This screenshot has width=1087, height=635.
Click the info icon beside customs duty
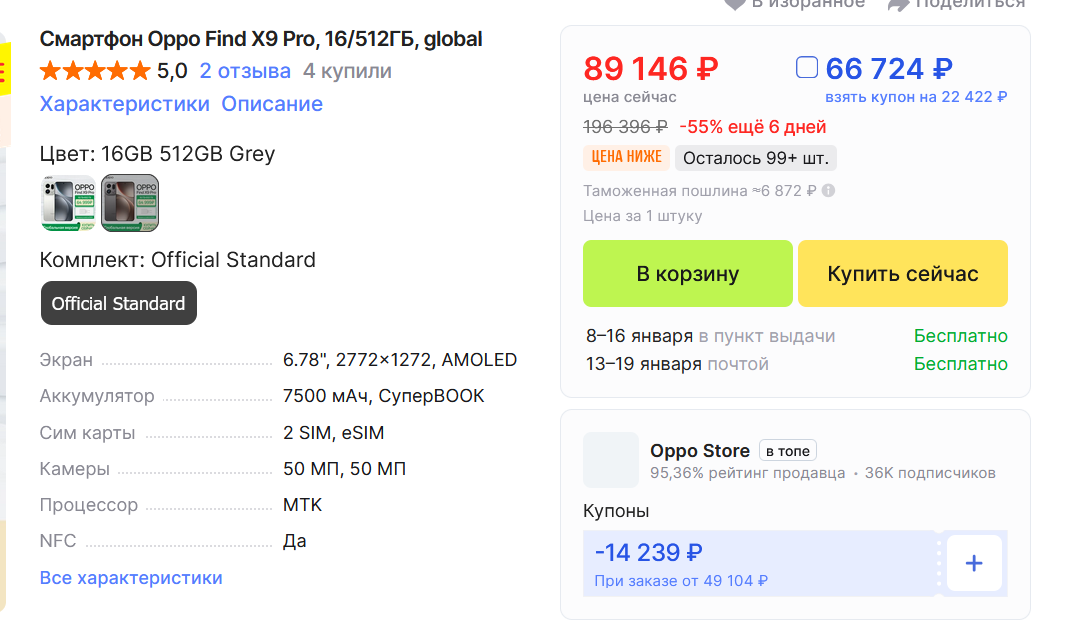click(x=828, y=191)
